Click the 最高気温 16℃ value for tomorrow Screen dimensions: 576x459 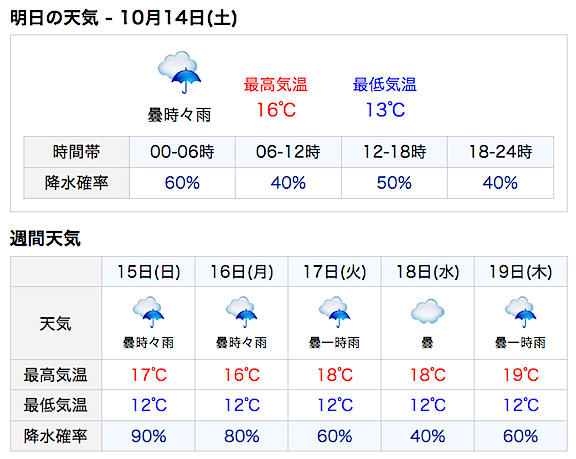pyautogui.click(x=276, y=110)
